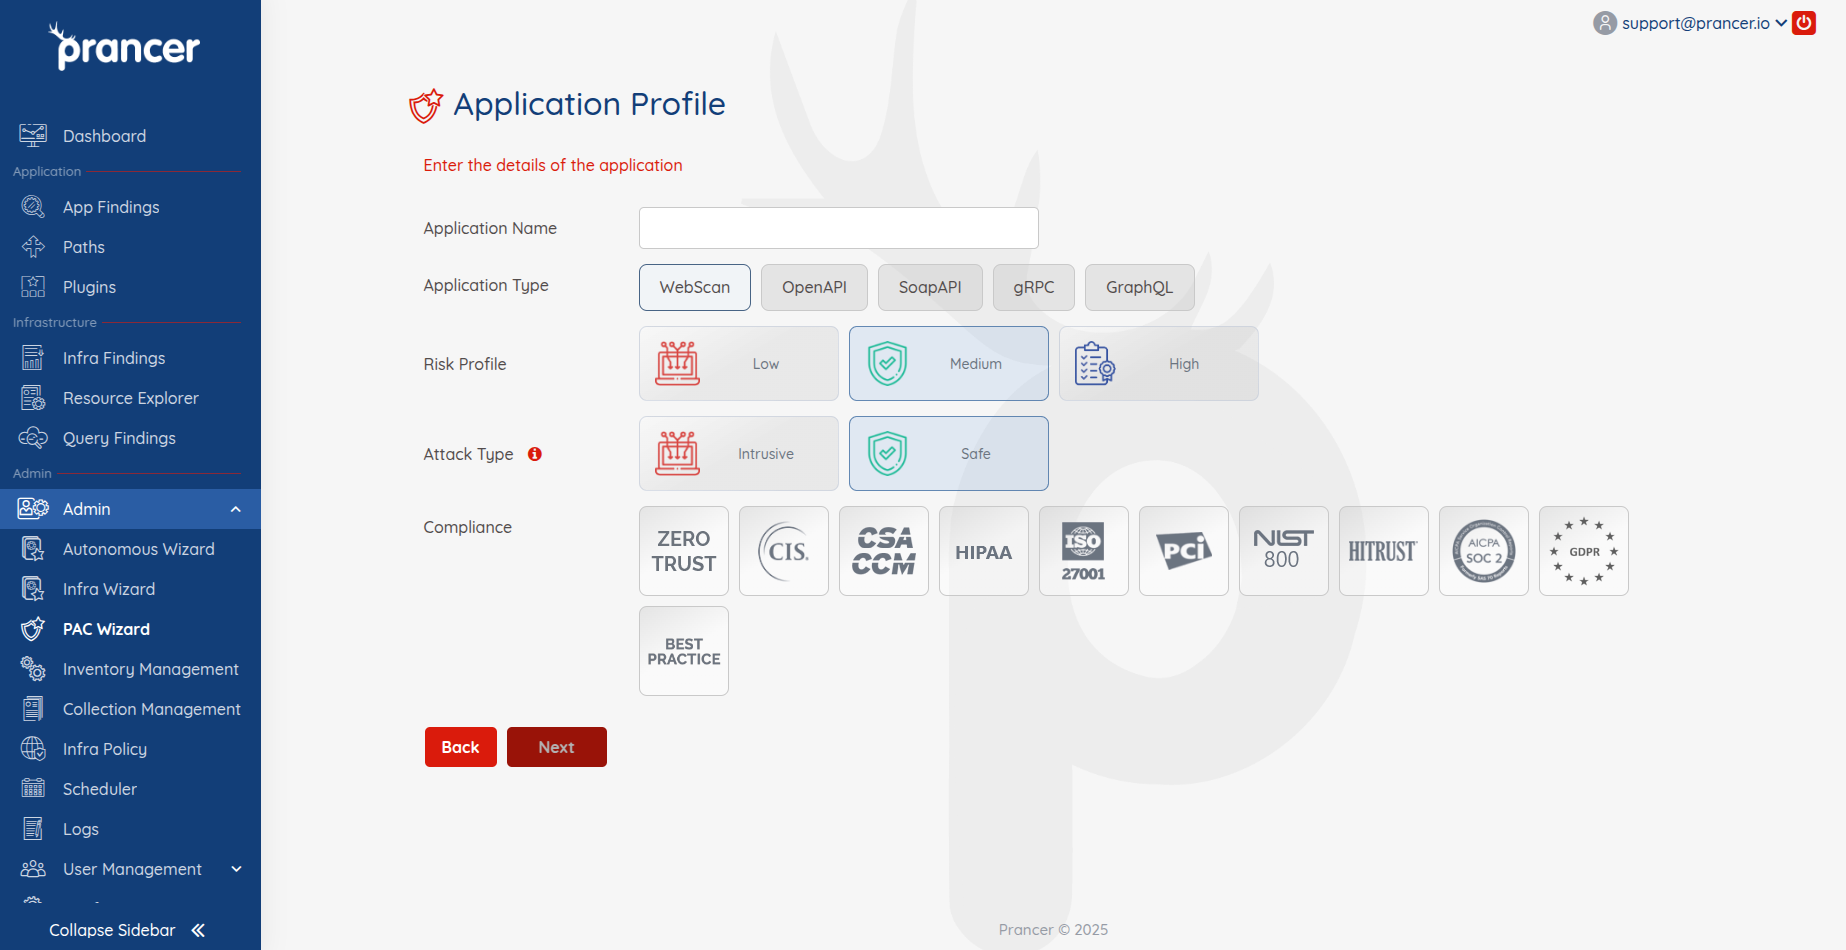Open Inventory Management
Viewport: 1846px width, 950px height.
[151, 669]
